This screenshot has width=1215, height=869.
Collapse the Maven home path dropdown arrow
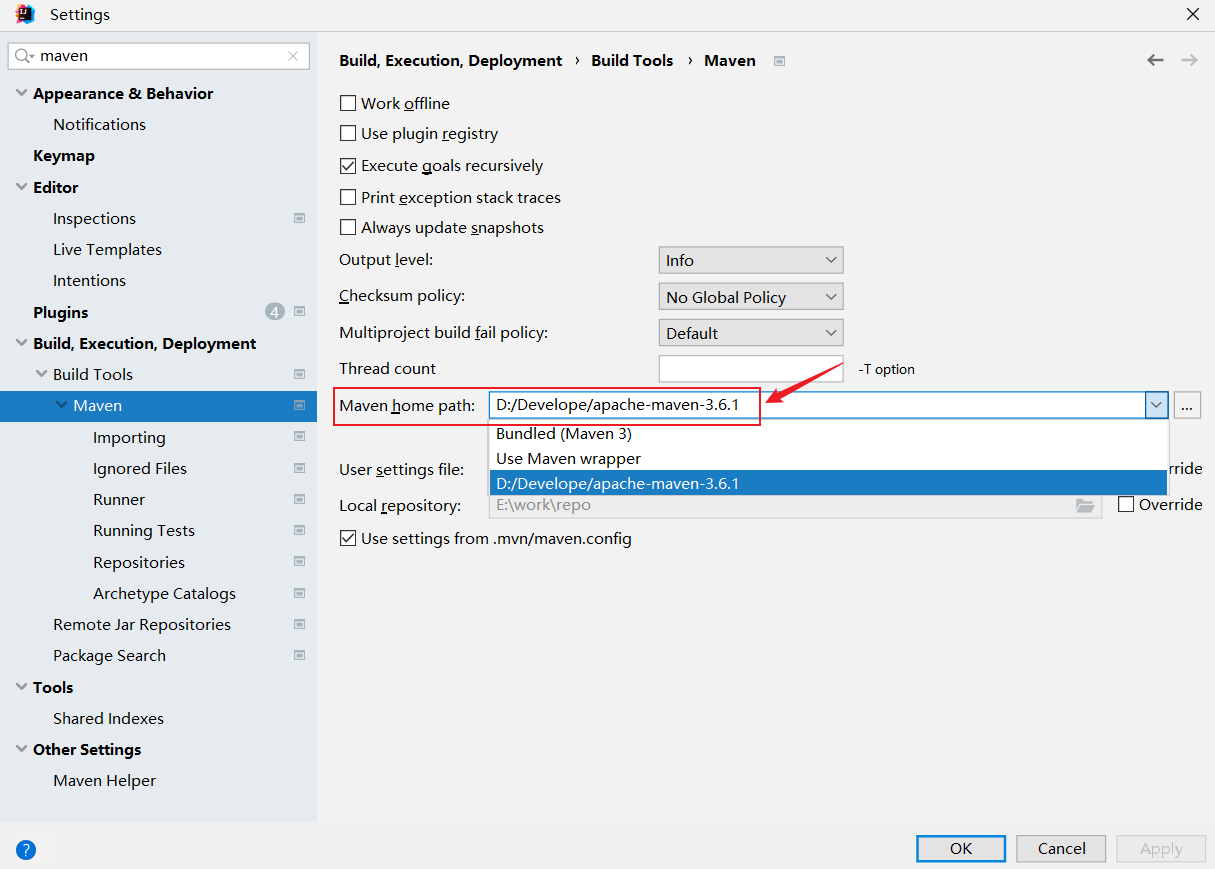pyautogui.click(x=1157, y=405)
